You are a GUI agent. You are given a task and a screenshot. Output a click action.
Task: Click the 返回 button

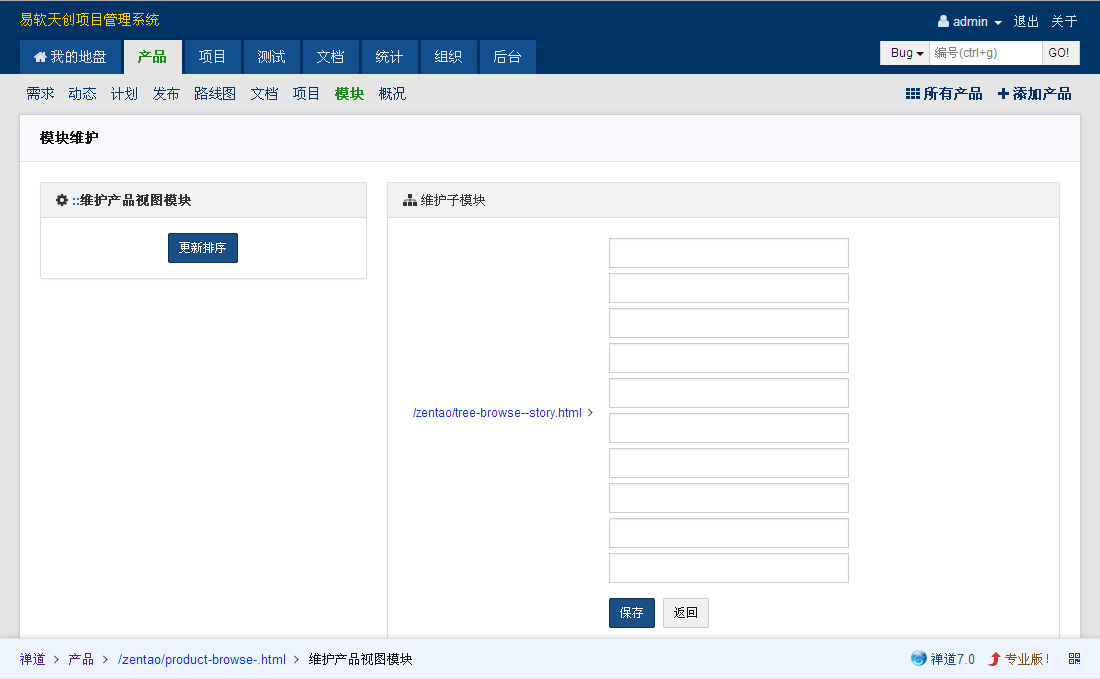tap(685, 612)
